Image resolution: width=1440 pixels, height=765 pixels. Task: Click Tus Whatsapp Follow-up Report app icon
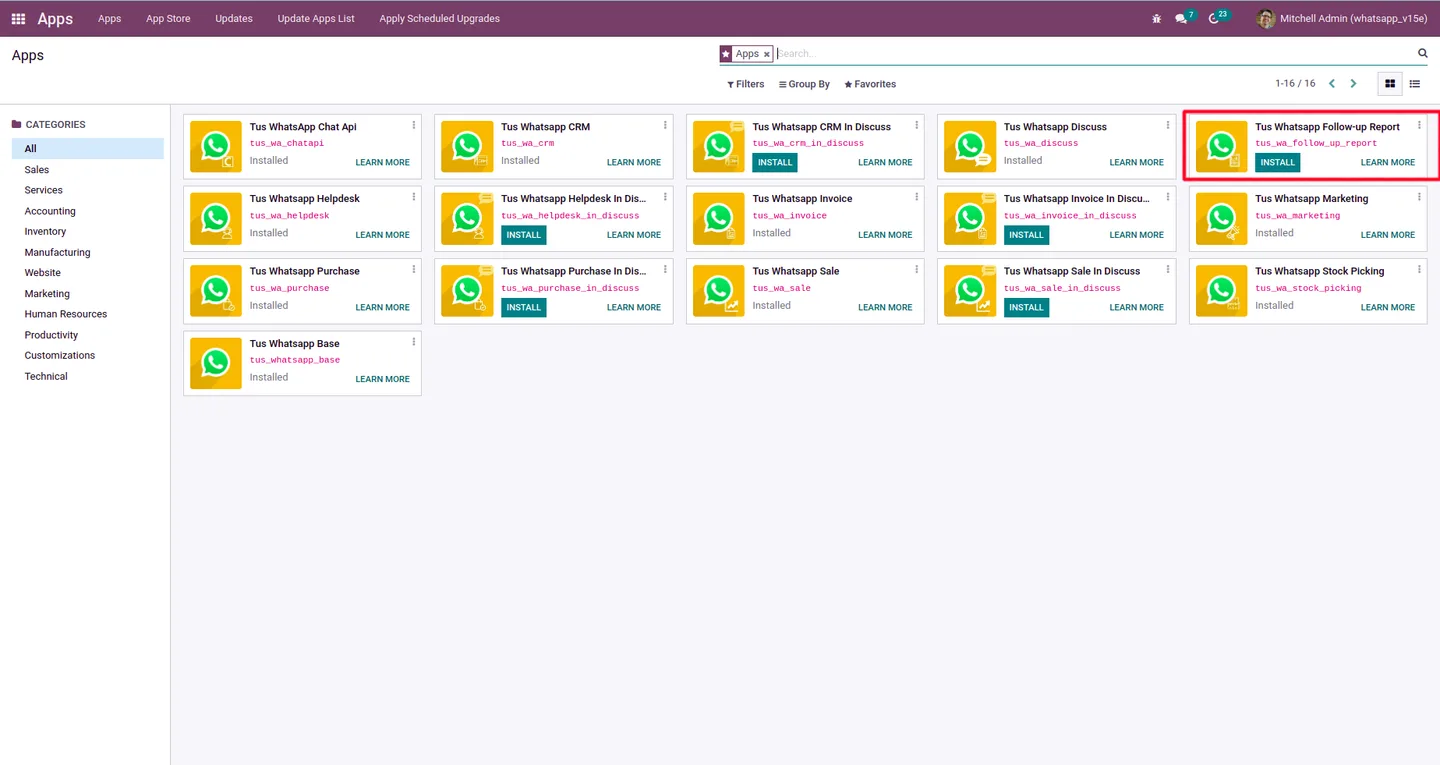click(x=1222, y=147)
